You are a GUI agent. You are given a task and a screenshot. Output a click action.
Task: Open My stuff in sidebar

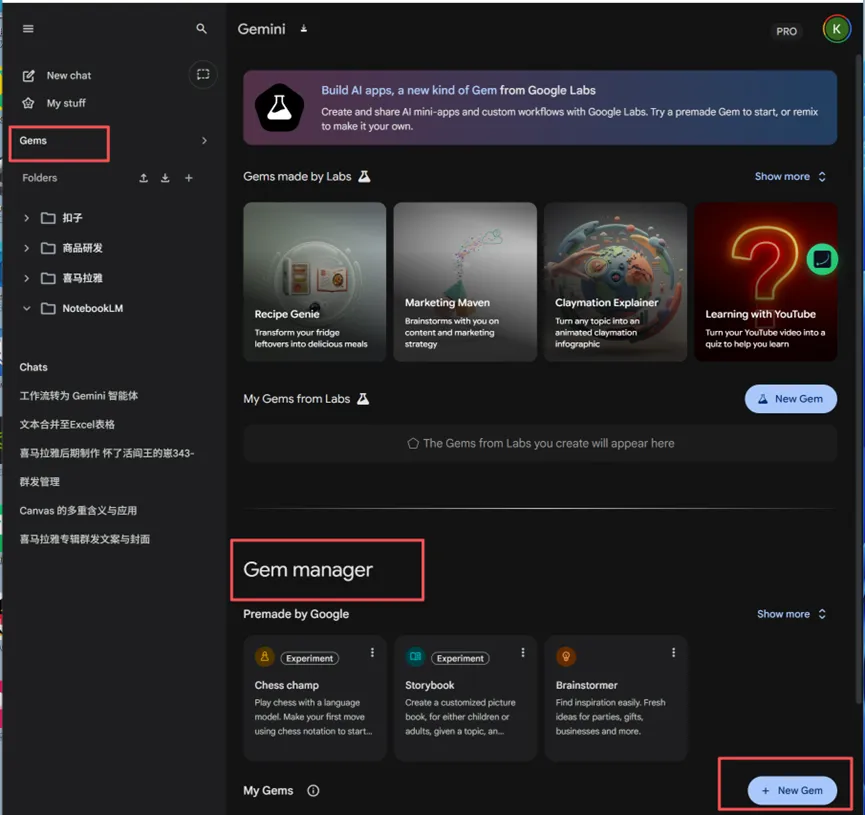point(66,103)
